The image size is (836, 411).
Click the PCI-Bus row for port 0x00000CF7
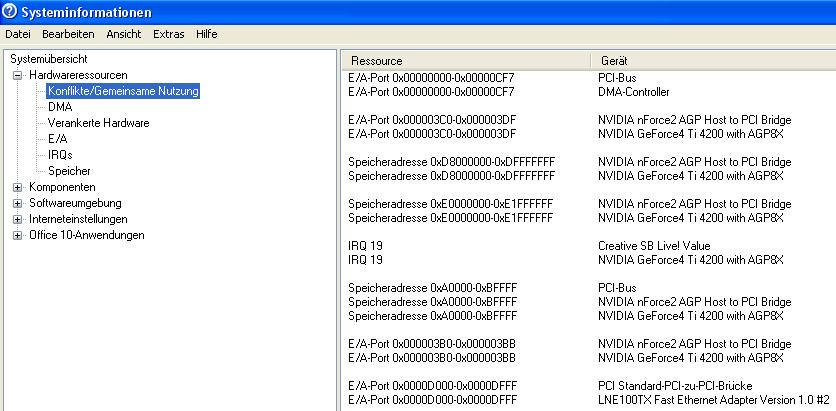tap(589, 78)
